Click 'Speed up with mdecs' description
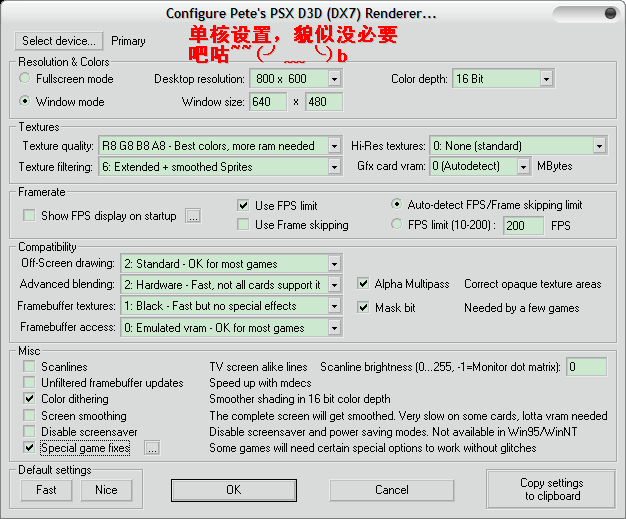The image size is (626, 519). pyautogui.click(x=260, y=383)
